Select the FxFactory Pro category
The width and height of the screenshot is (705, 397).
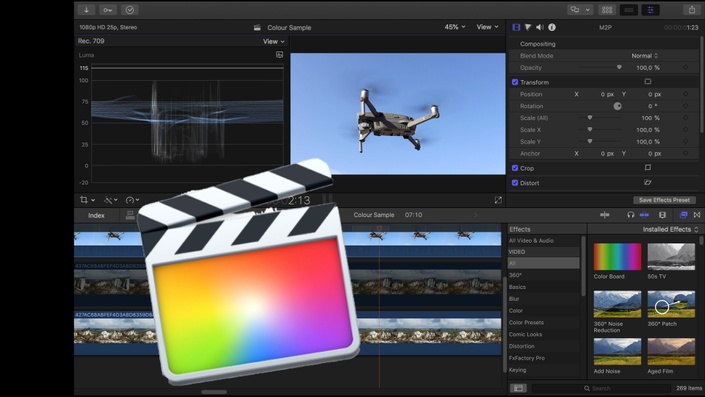tap(544, 358)
